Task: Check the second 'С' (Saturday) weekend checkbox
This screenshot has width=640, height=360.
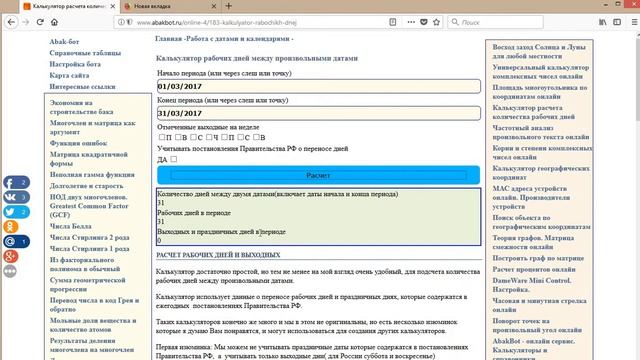Action: (240, 137)
